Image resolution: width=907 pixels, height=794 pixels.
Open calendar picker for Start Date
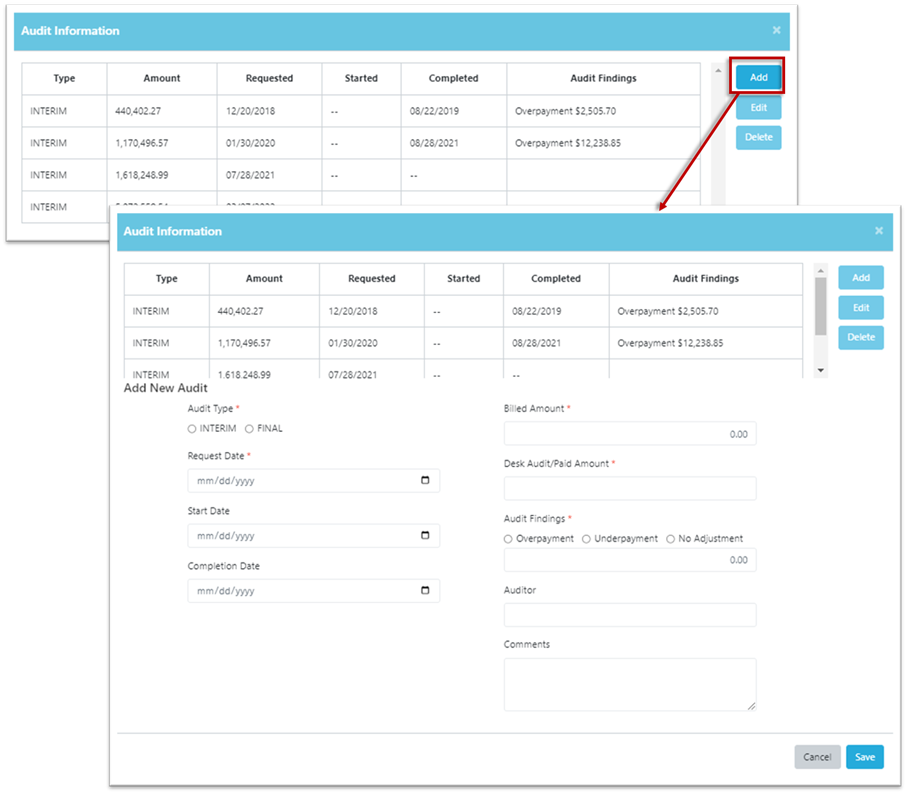point(425,536)
